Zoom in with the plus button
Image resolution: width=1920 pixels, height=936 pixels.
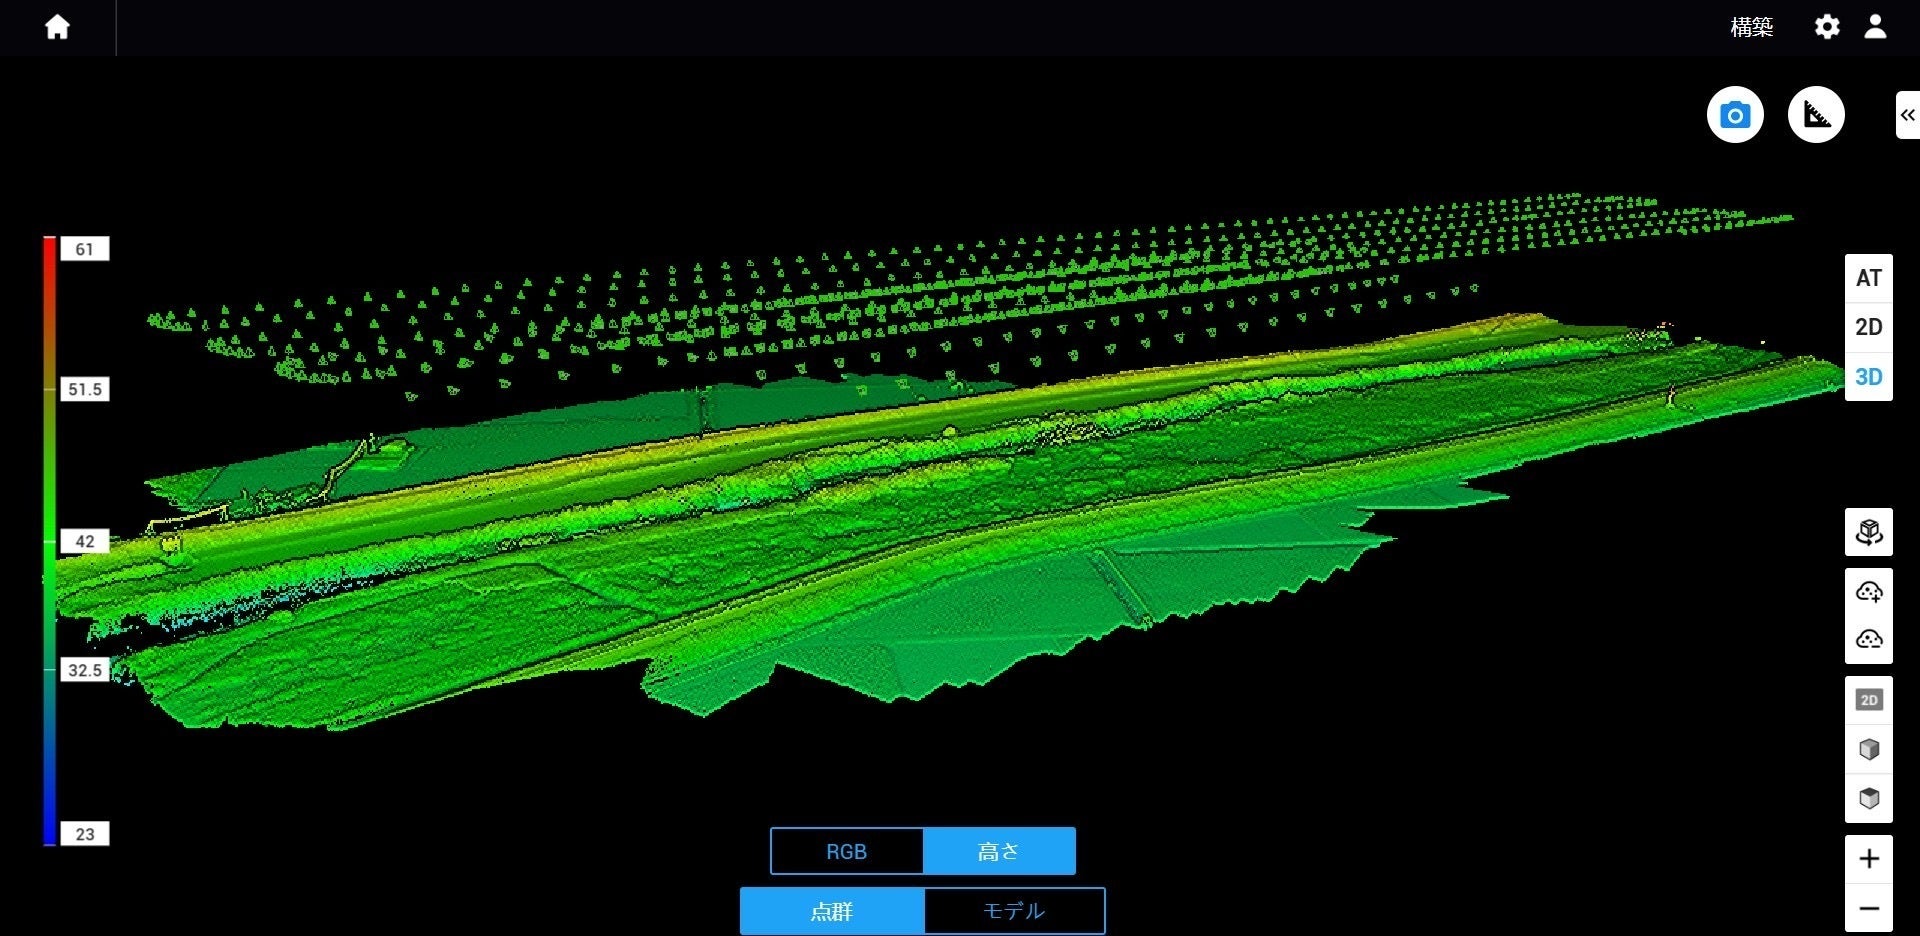[x=1868, y=859]
